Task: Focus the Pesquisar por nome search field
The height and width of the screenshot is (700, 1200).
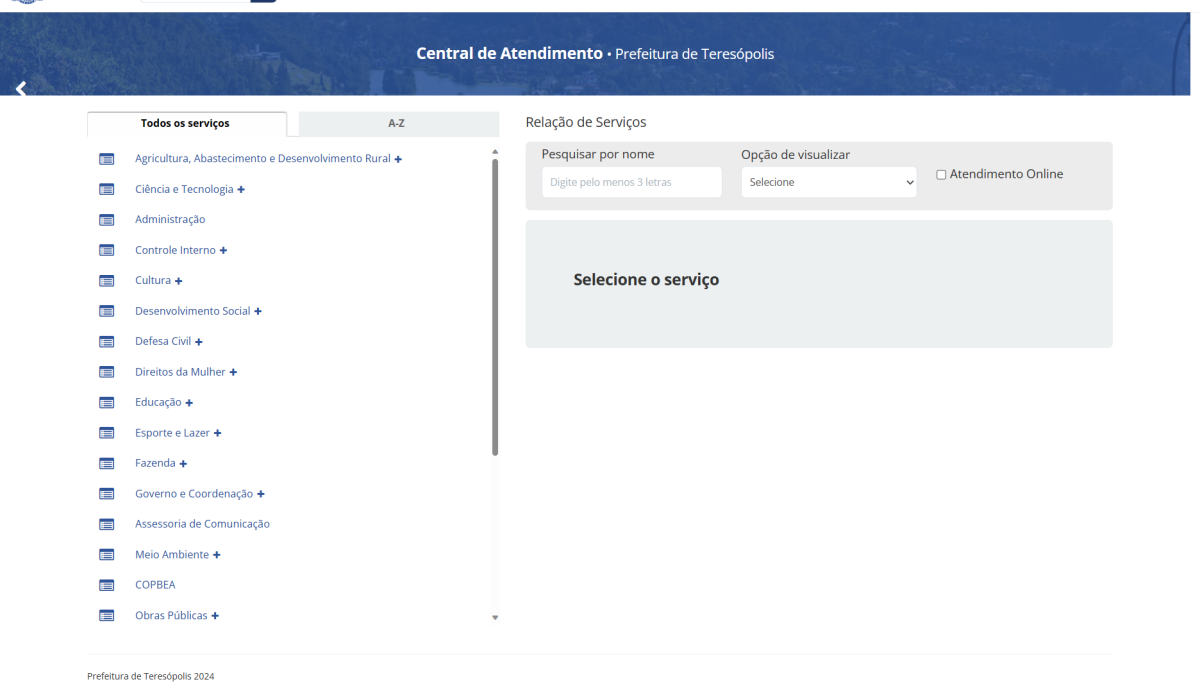Action: 631,182
